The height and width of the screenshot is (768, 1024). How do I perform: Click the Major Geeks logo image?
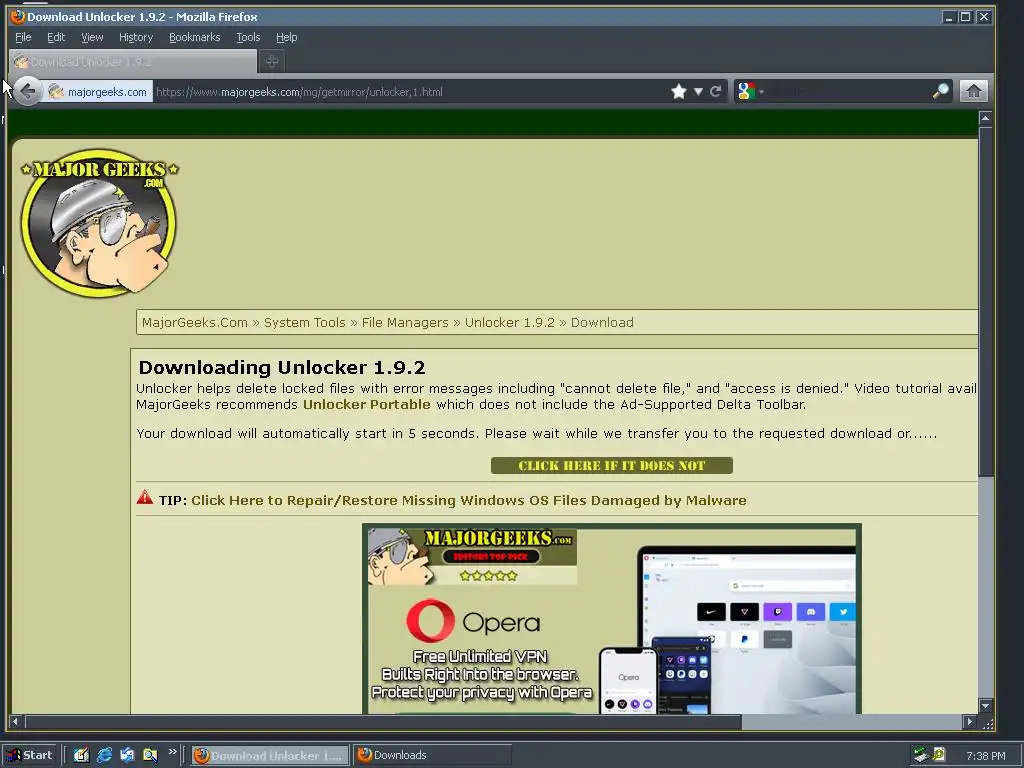(99, 223)
